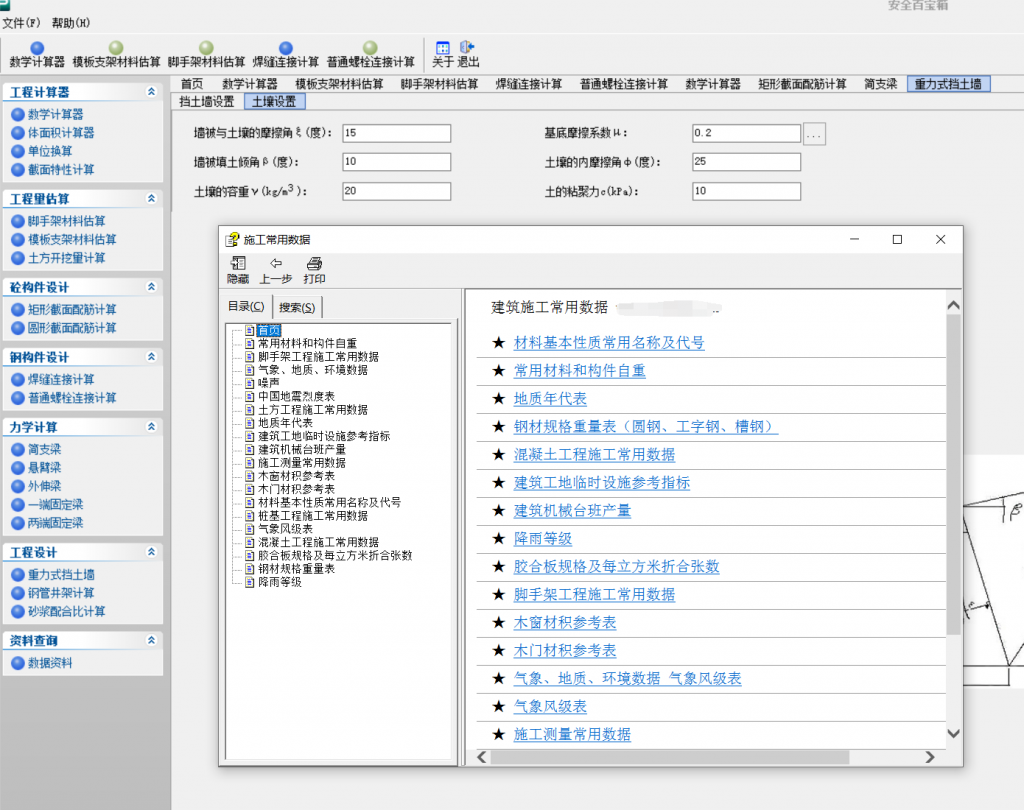Collapse the 钢构件设计 sidebar section
Viewport: 1024px width, 810px height.
pos(152,357)
